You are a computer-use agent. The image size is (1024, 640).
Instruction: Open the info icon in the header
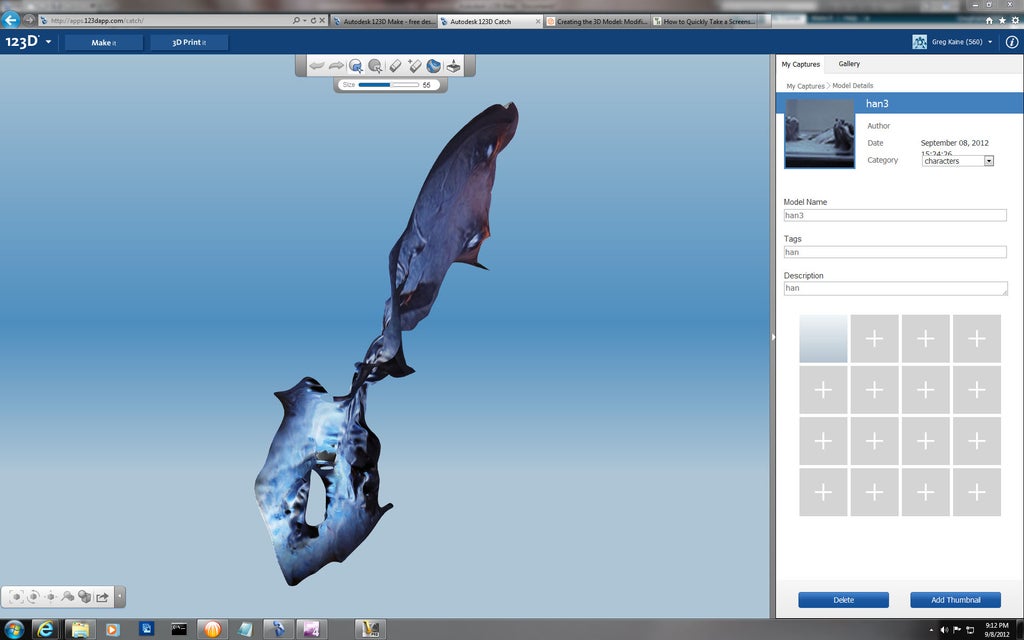click(x=1012, y=42)
